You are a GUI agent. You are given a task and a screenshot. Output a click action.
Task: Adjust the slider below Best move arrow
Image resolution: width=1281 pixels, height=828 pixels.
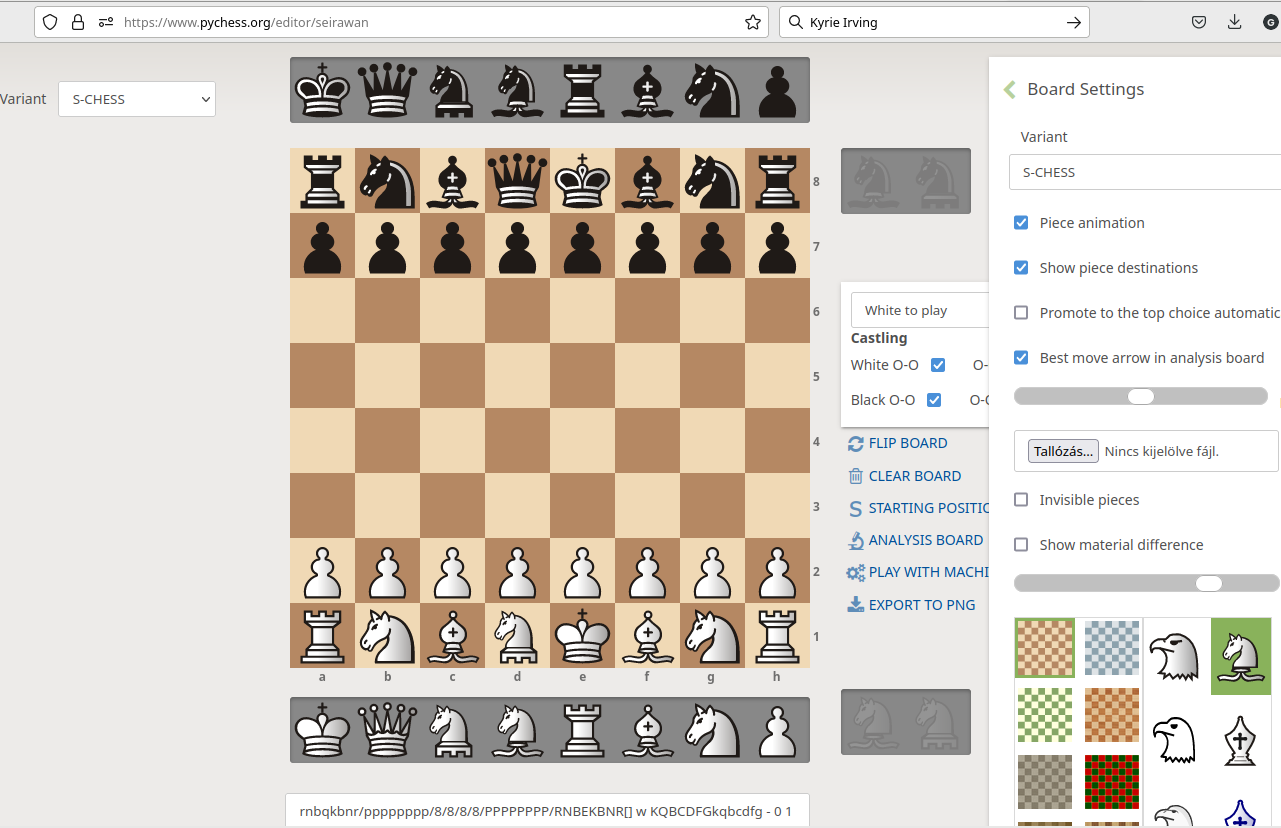coord(1141,396)
